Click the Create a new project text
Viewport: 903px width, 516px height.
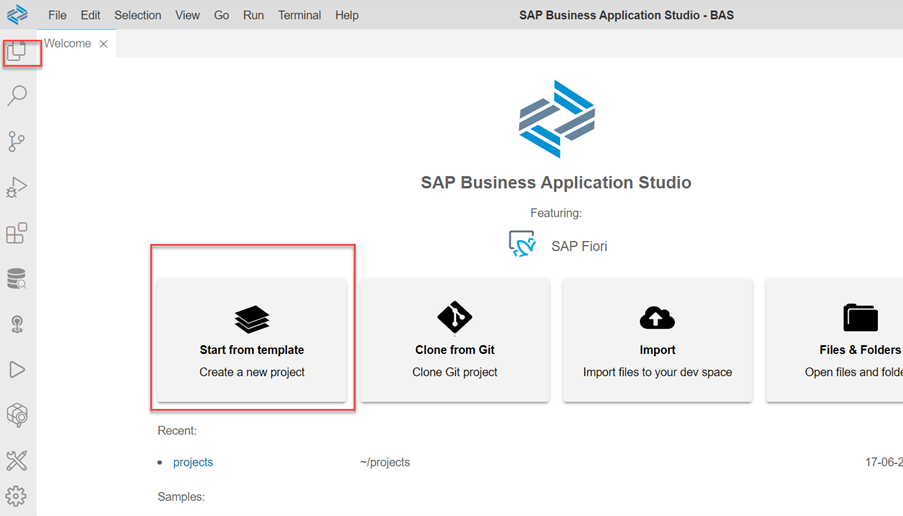pyautogui.click(x=252, y=373)
